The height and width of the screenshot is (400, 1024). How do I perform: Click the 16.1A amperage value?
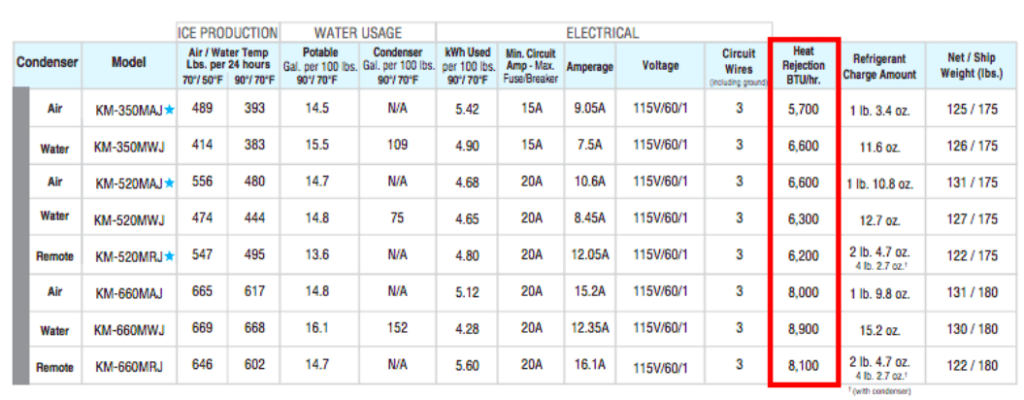pyautogui.click(x=590, y=367)
